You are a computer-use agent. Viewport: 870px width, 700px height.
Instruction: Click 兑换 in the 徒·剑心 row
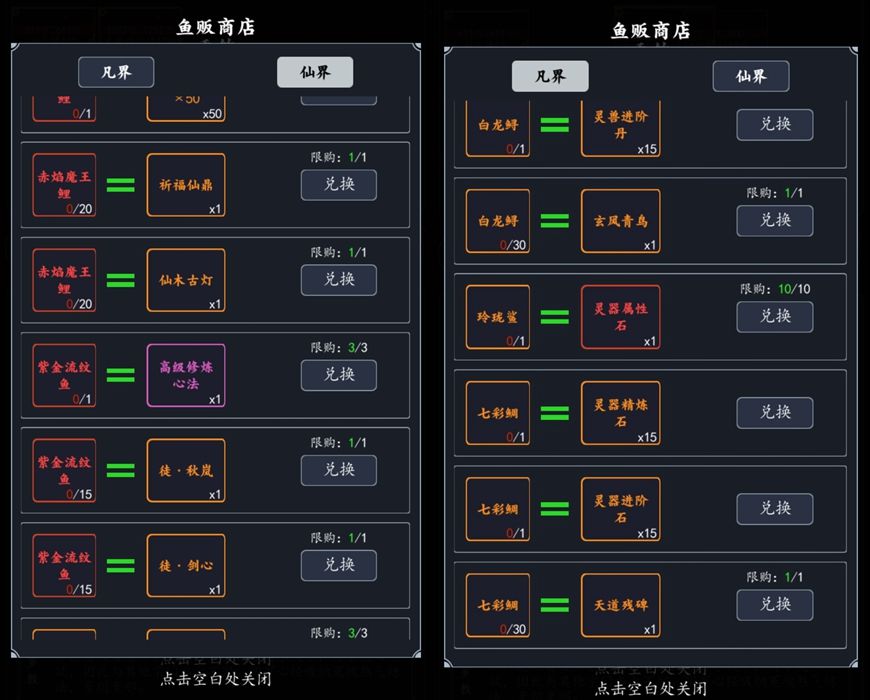point(339,565)
